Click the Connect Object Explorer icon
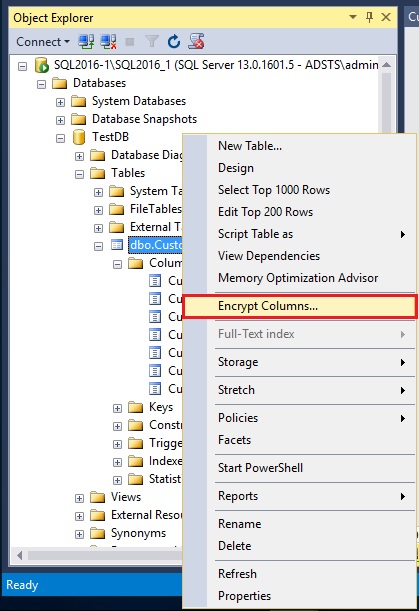 pos(86,41)
